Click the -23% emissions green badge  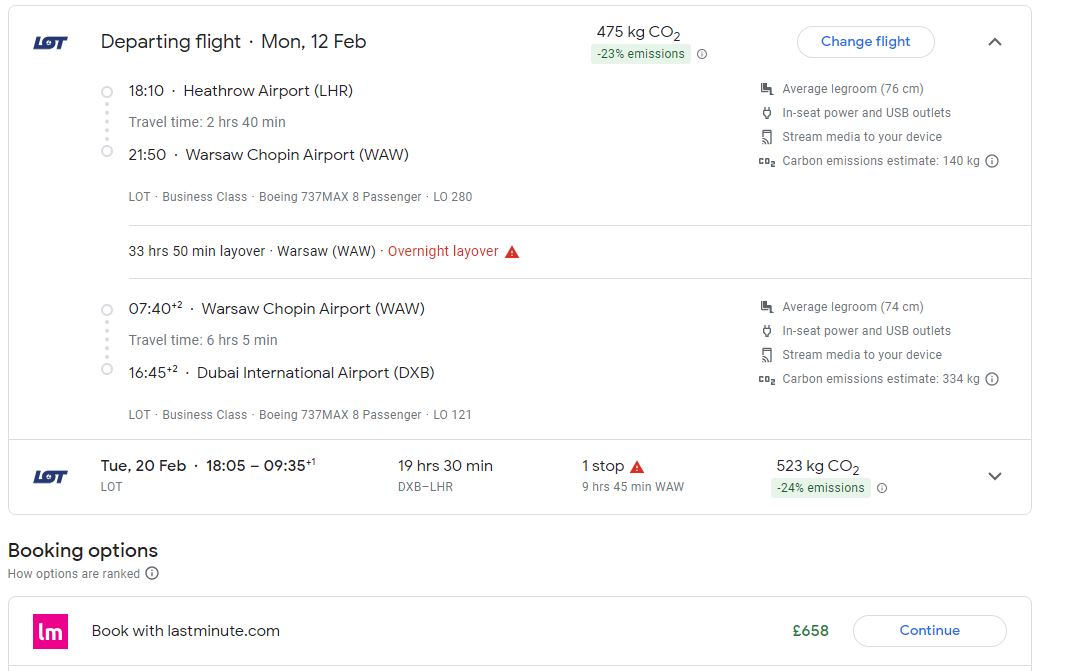[x=640, y=54]
